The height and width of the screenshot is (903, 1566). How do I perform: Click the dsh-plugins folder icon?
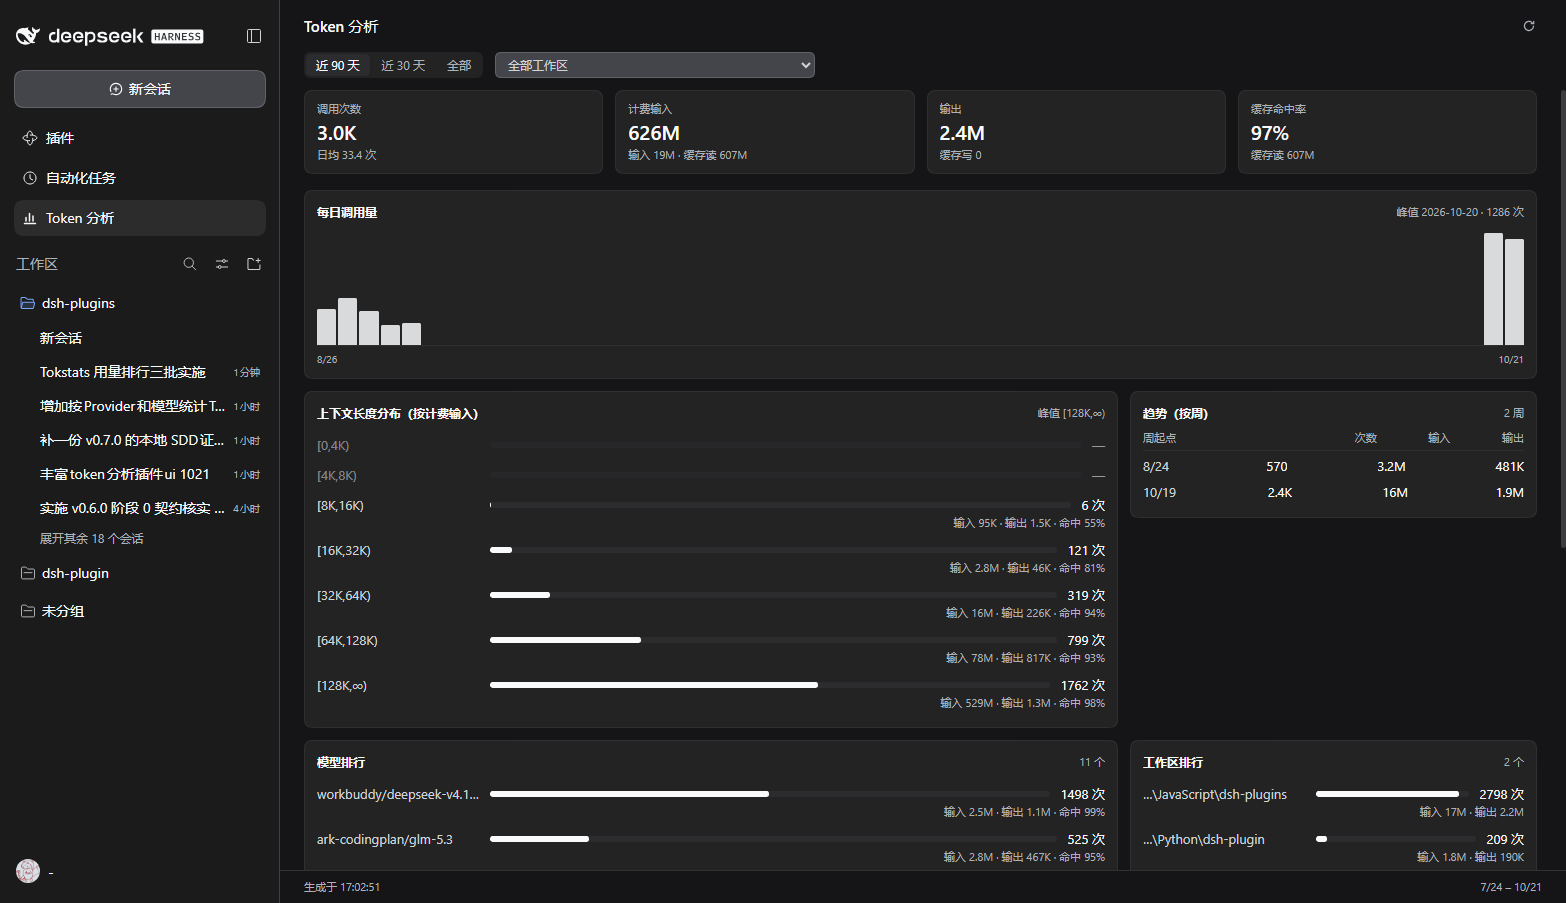coord(28,303)
